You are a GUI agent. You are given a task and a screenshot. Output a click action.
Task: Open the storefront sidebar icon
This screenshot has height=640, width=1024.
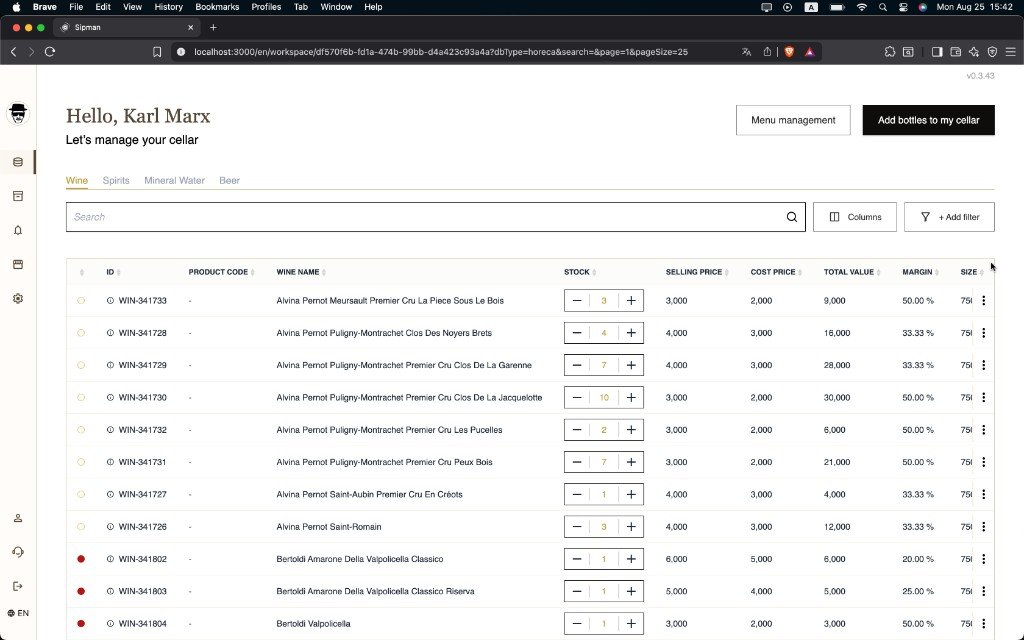18,264
